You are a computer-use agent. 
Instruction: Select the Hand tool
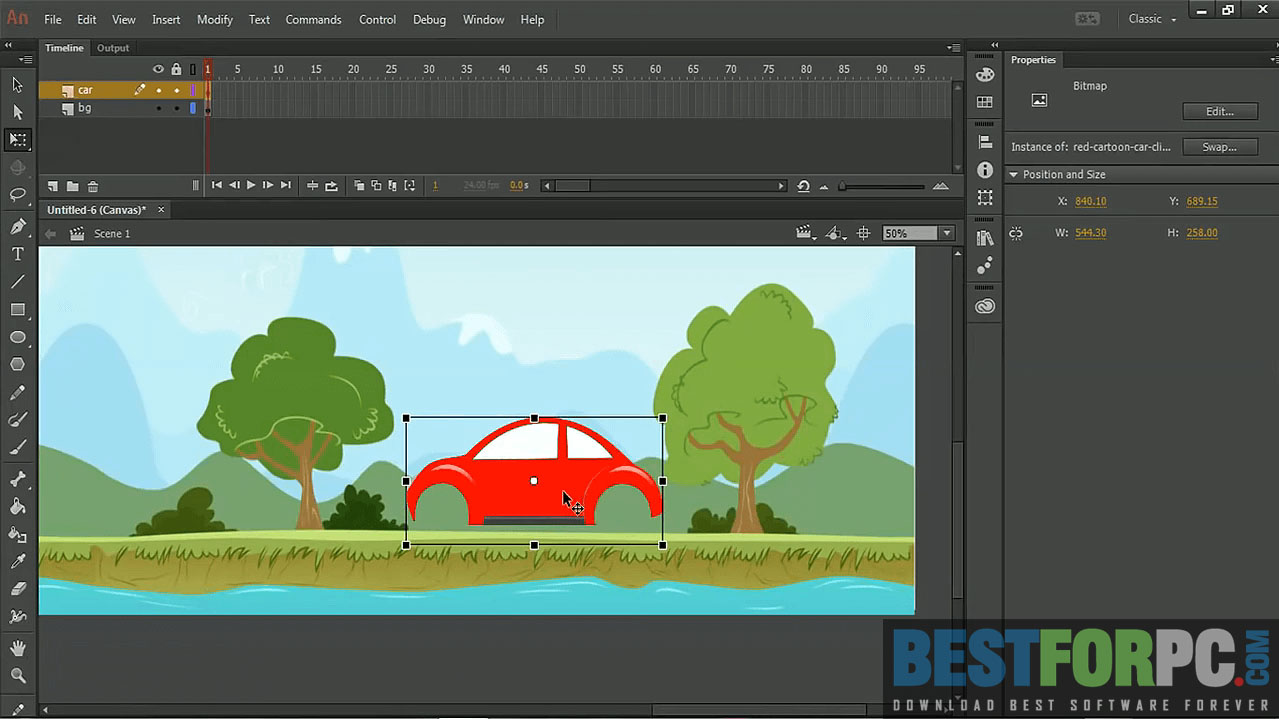click(x=17, y=650)
